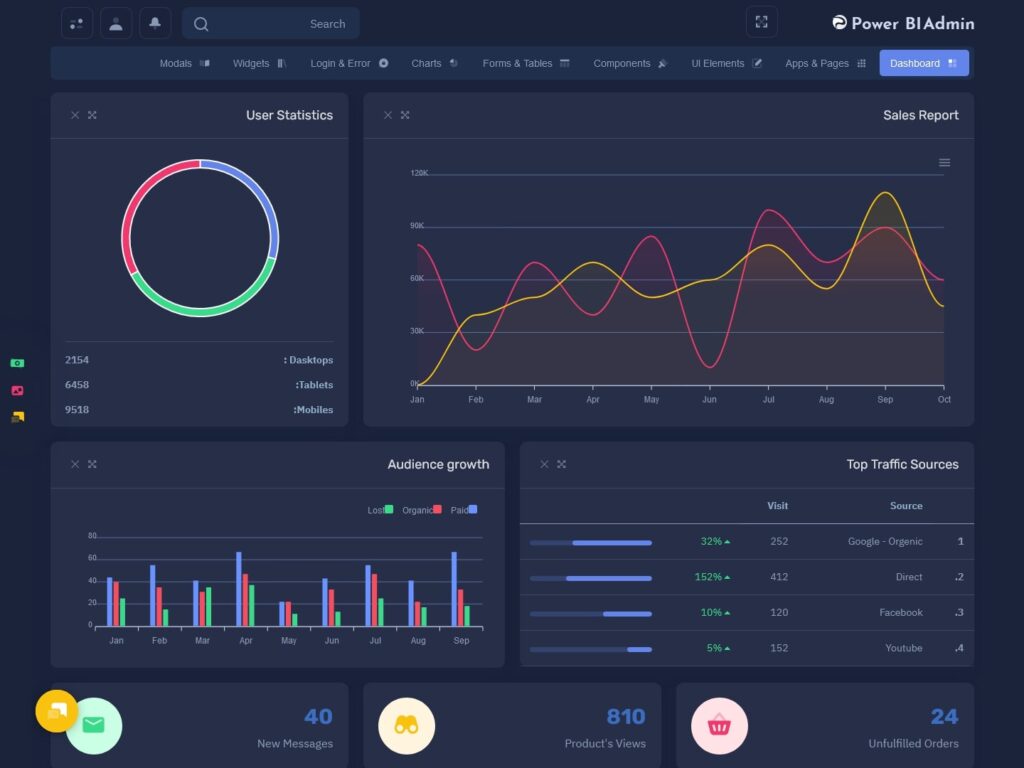Toggle the Lost series in legend
1024x768 pixels.
[380, 510]
